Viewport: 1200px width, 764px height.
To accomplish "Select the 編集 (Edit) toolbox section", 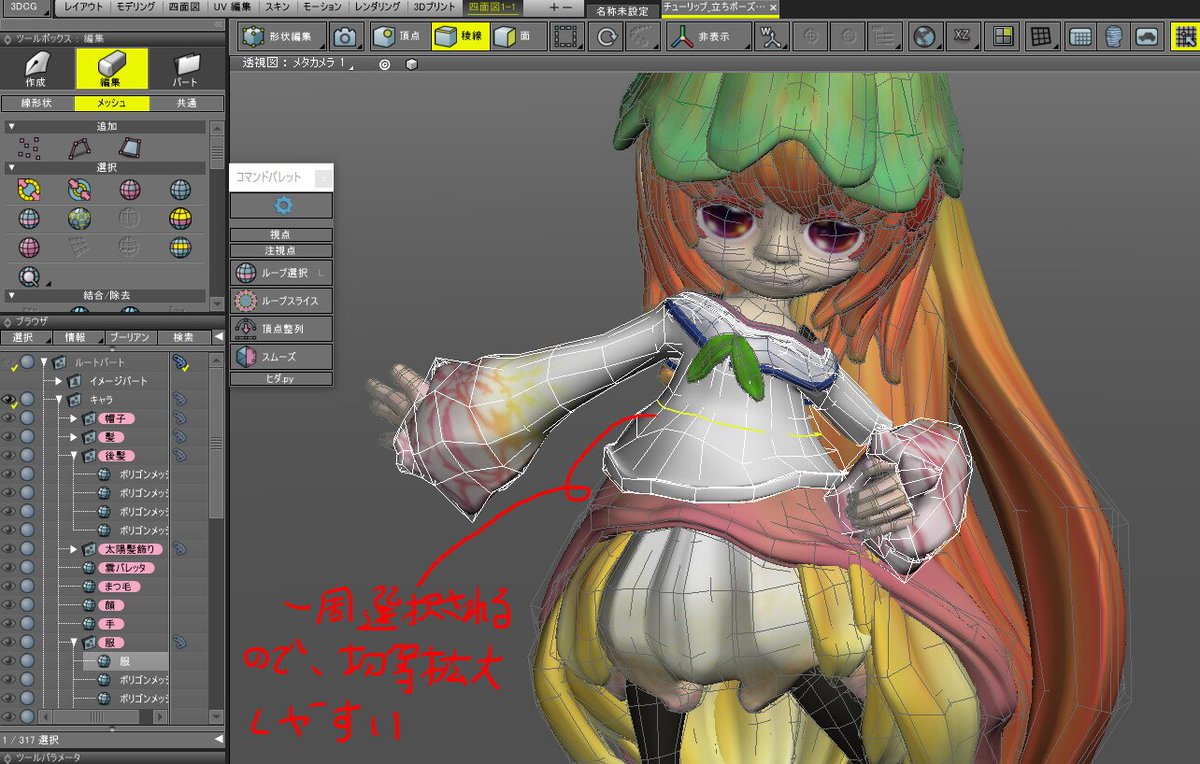I will tap(112, 69).
